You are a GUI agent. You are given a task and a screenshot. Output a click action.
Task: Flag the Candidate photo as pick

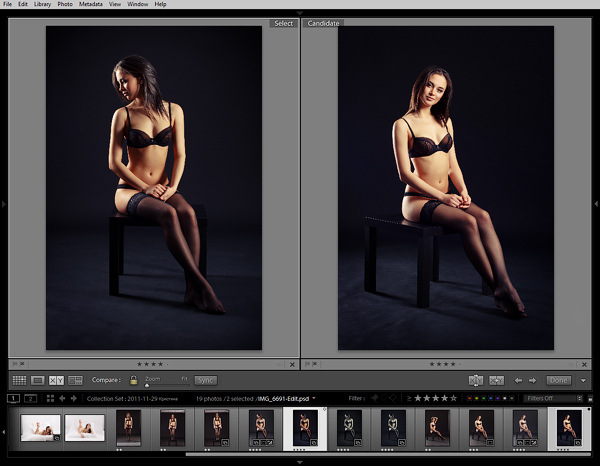(x=307, y=364)
